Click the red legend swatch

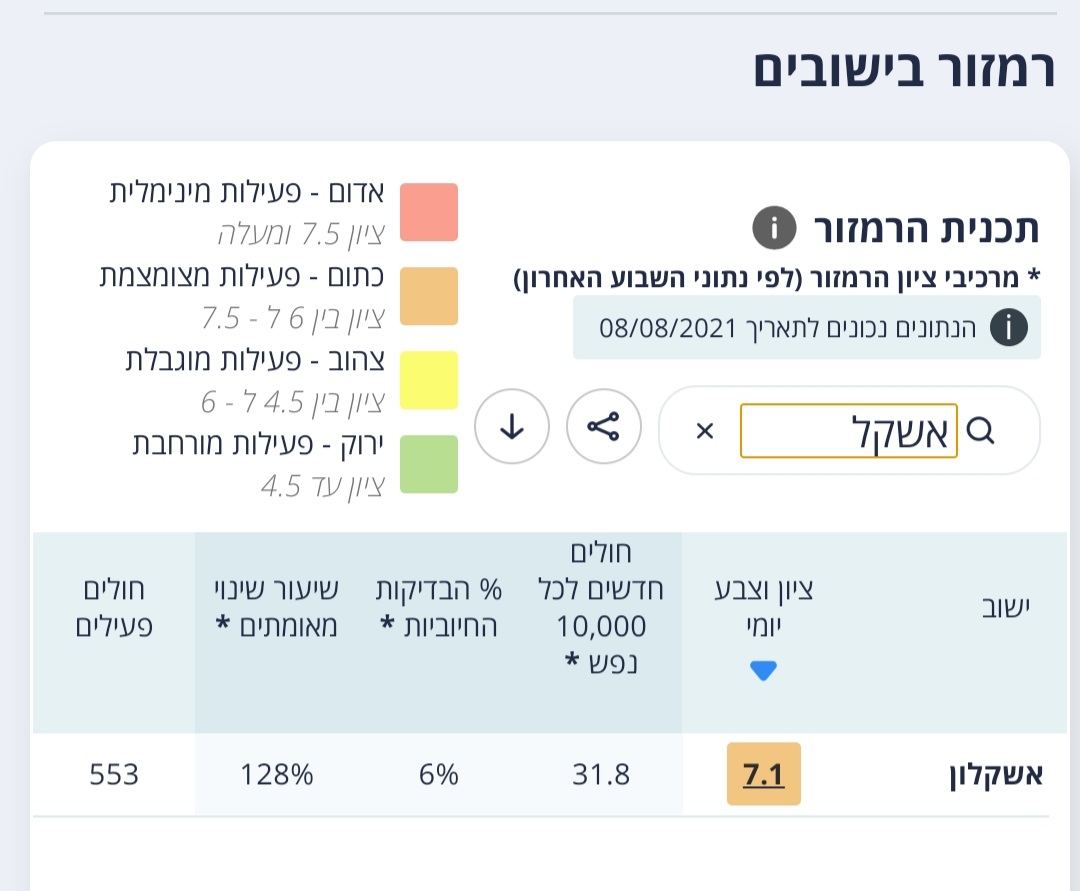tap(429, 212)
